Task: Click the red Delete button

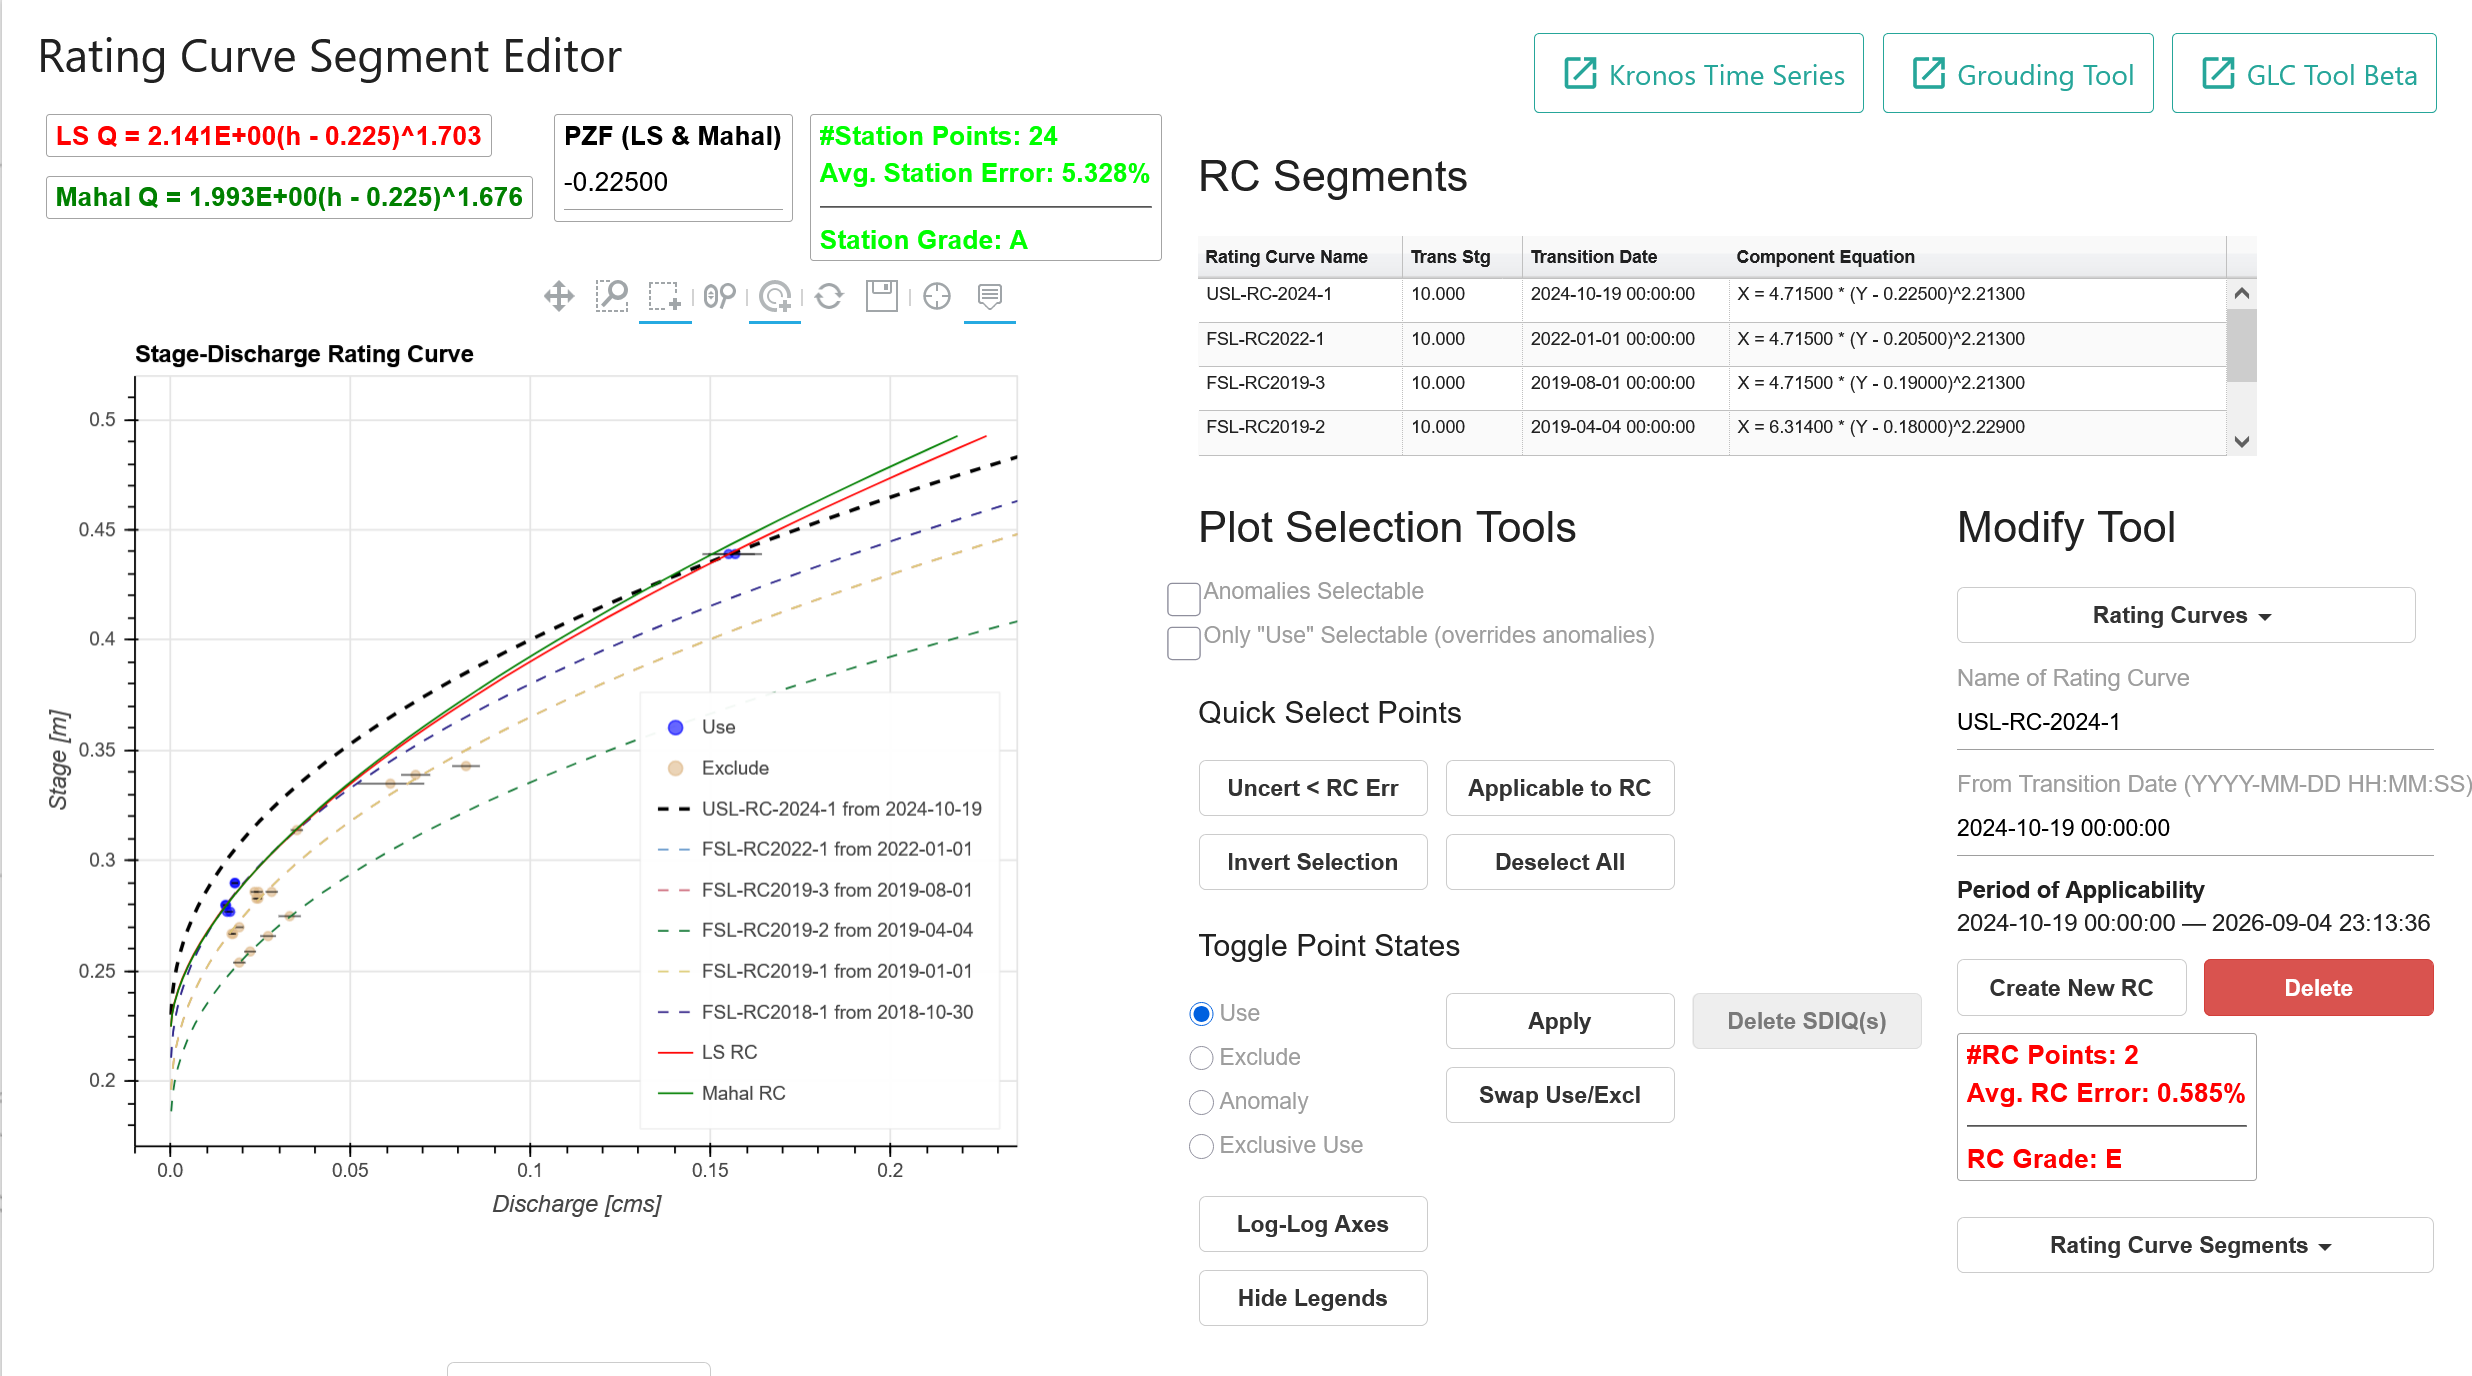Action: pyautogui.click(x=2318, y=988)
